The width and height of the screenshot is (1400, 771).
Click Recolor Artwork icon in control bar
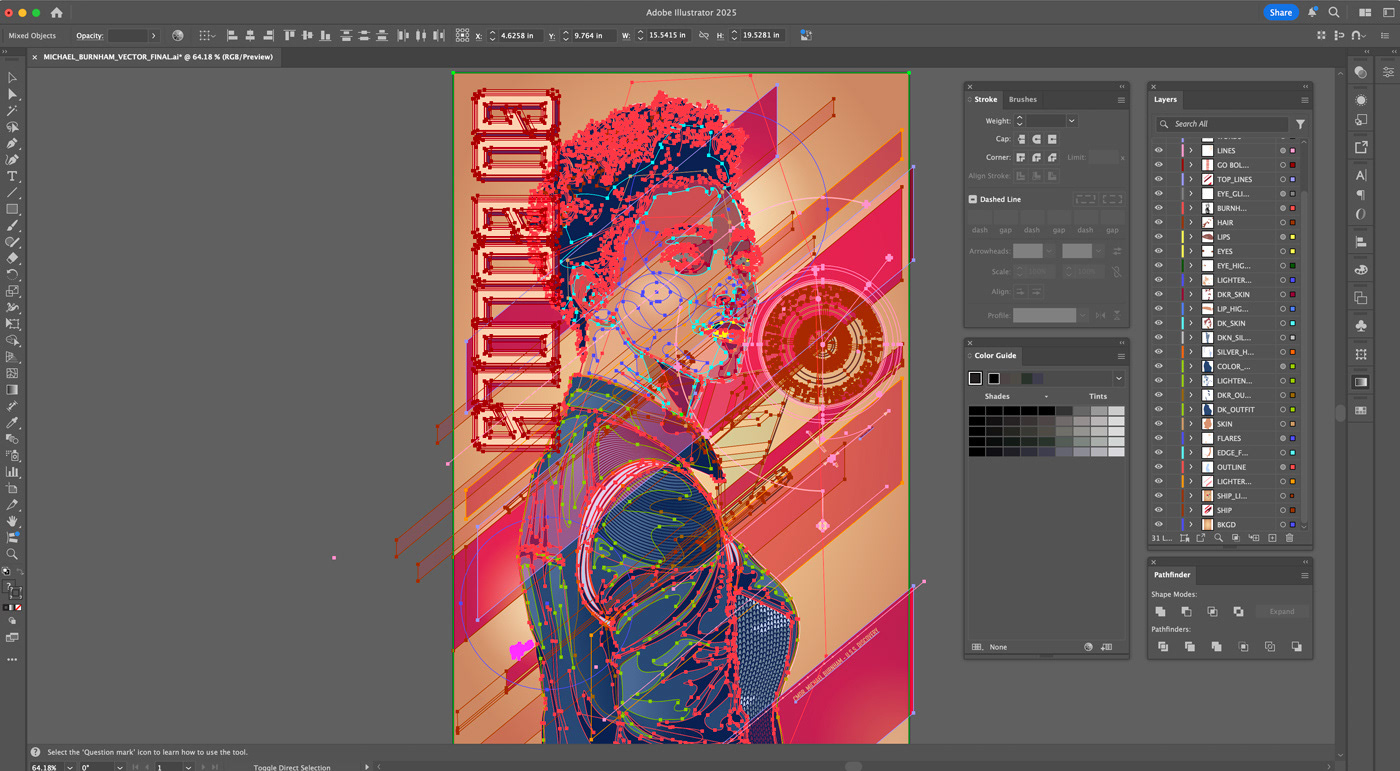click(178, 35)
